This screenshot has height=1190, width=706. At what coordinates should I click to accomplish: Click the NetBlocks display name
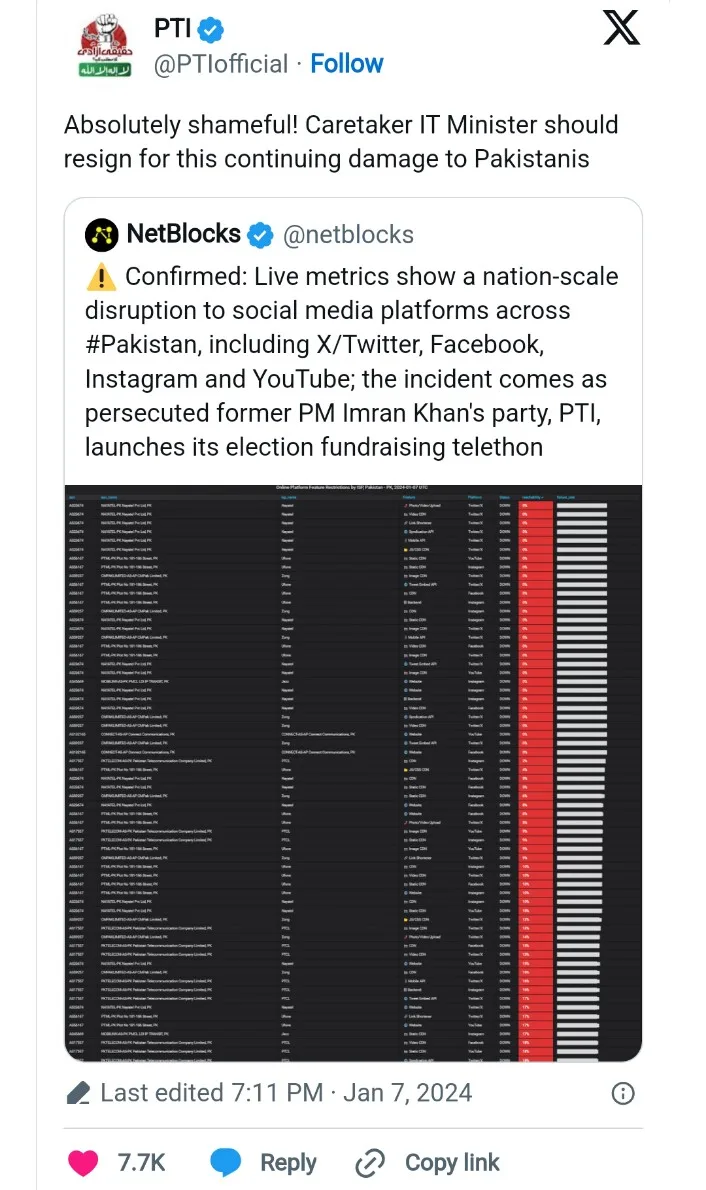183,235
